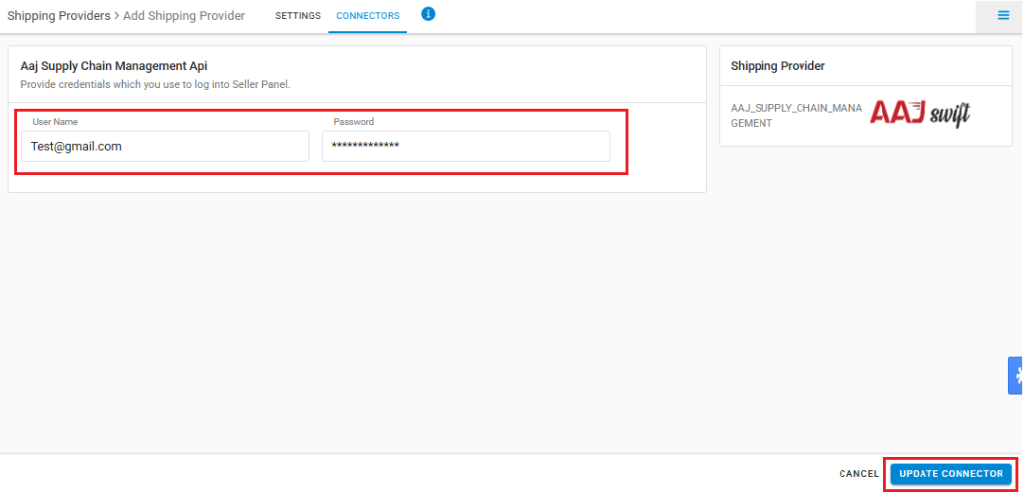Click the blue info icon beside Connectors
The height and width of the screenshot is (492, 1024).
click(x=428, y=14)
